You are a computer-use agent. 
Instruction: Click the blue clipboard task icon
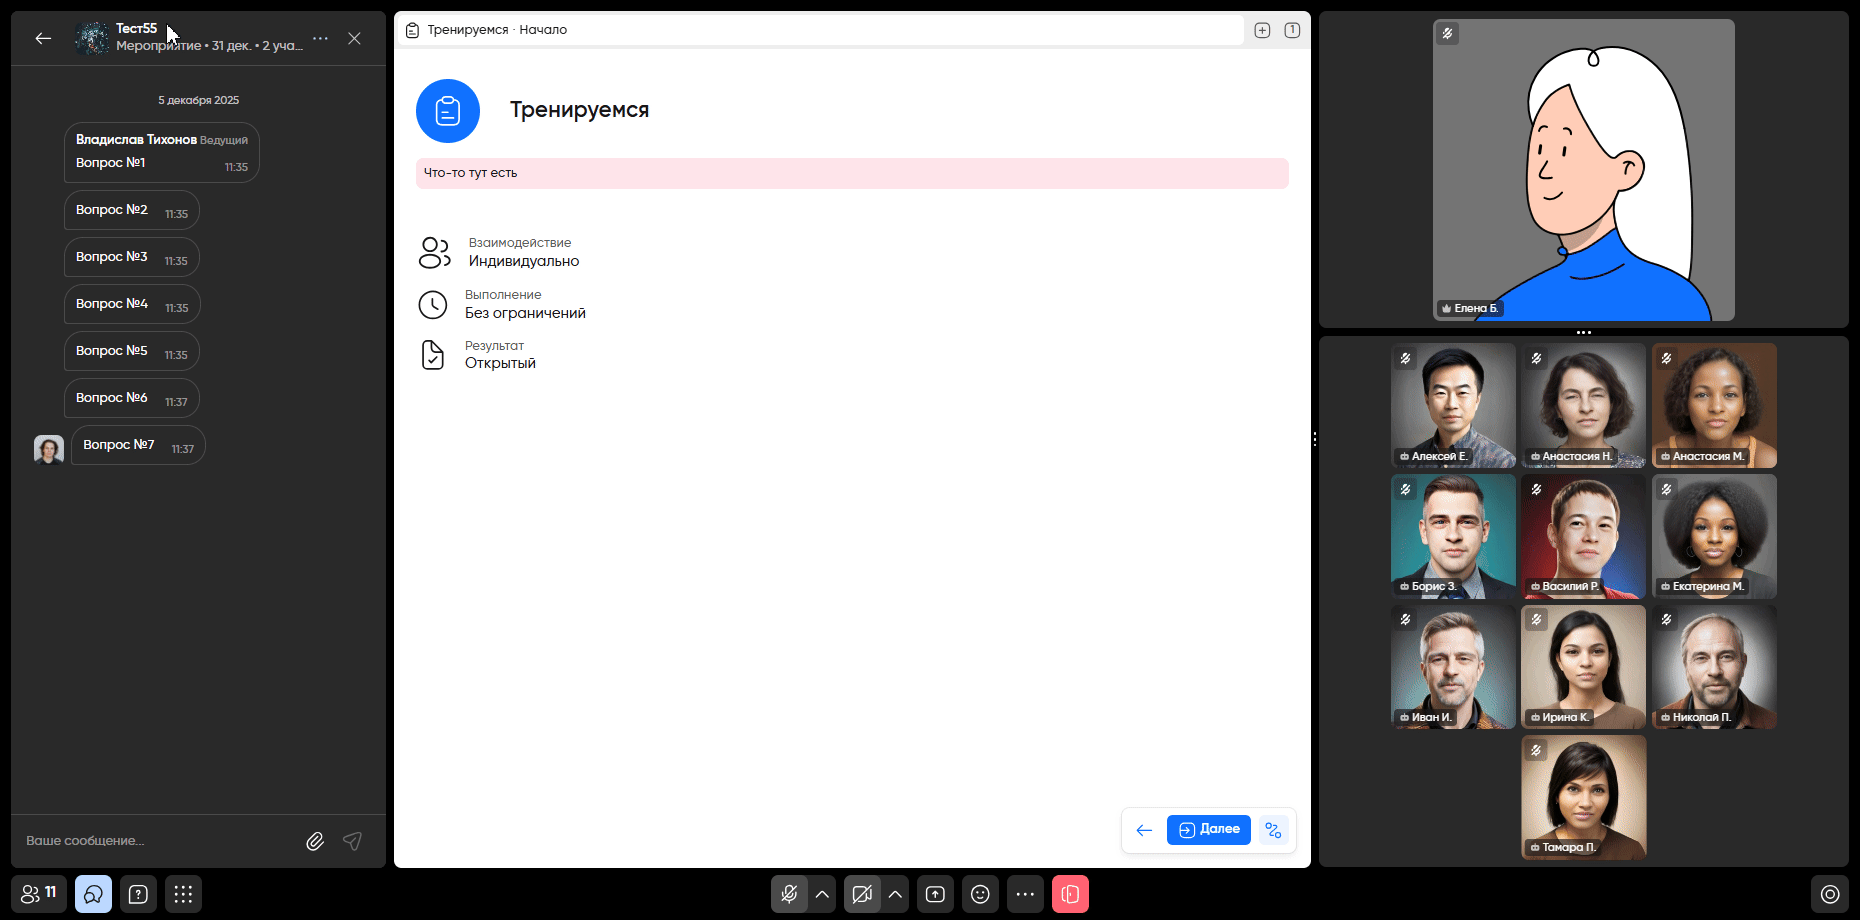[x=448, y=111]
